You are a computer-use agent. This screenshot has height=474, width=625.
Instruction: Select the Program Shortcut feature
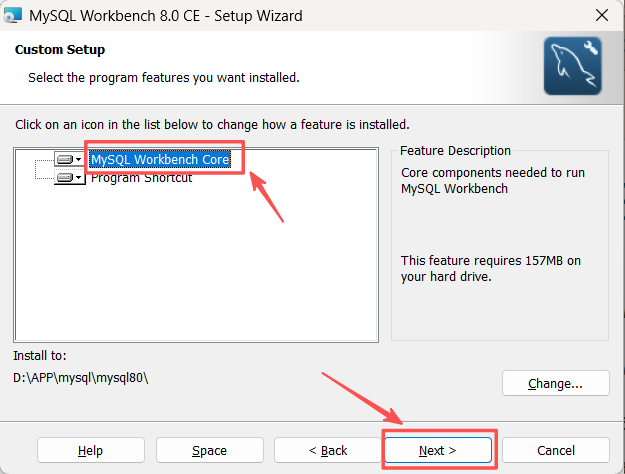142,177
